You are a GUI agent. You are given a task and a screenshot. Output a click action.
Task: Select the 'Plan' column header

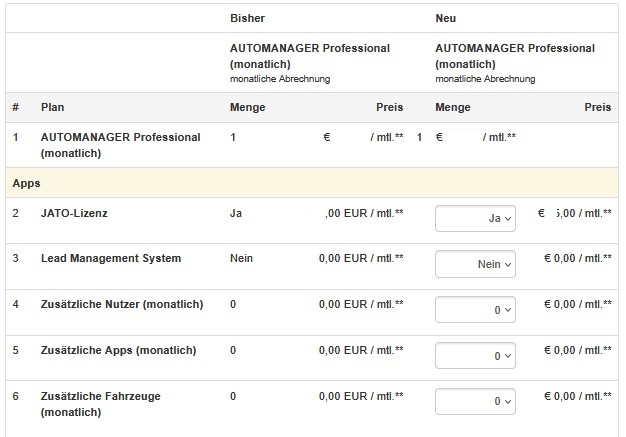click(52, 107)
